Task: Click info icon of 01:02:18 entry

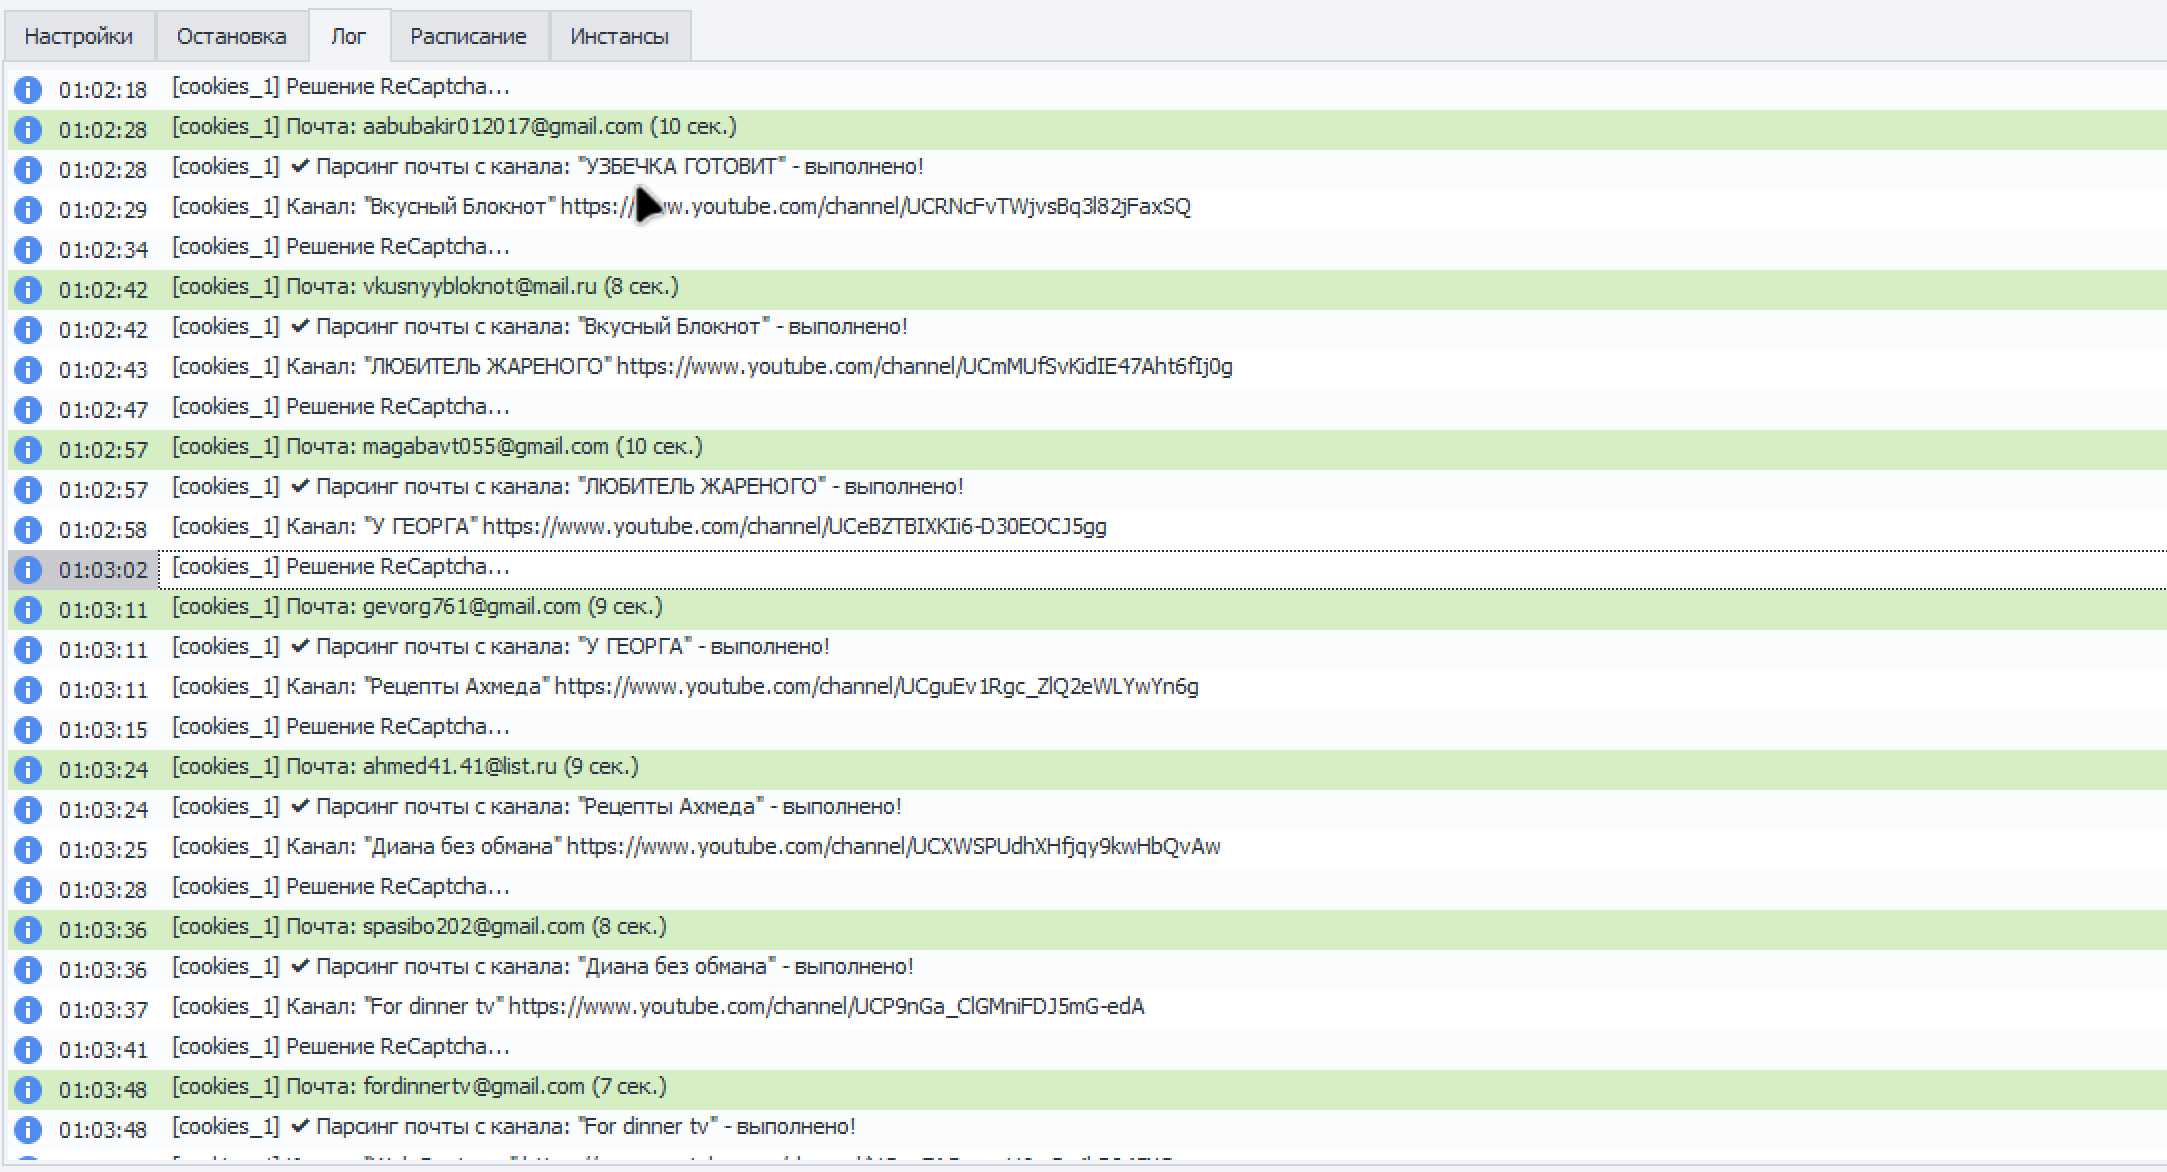Action: click(x=27, y=90)
